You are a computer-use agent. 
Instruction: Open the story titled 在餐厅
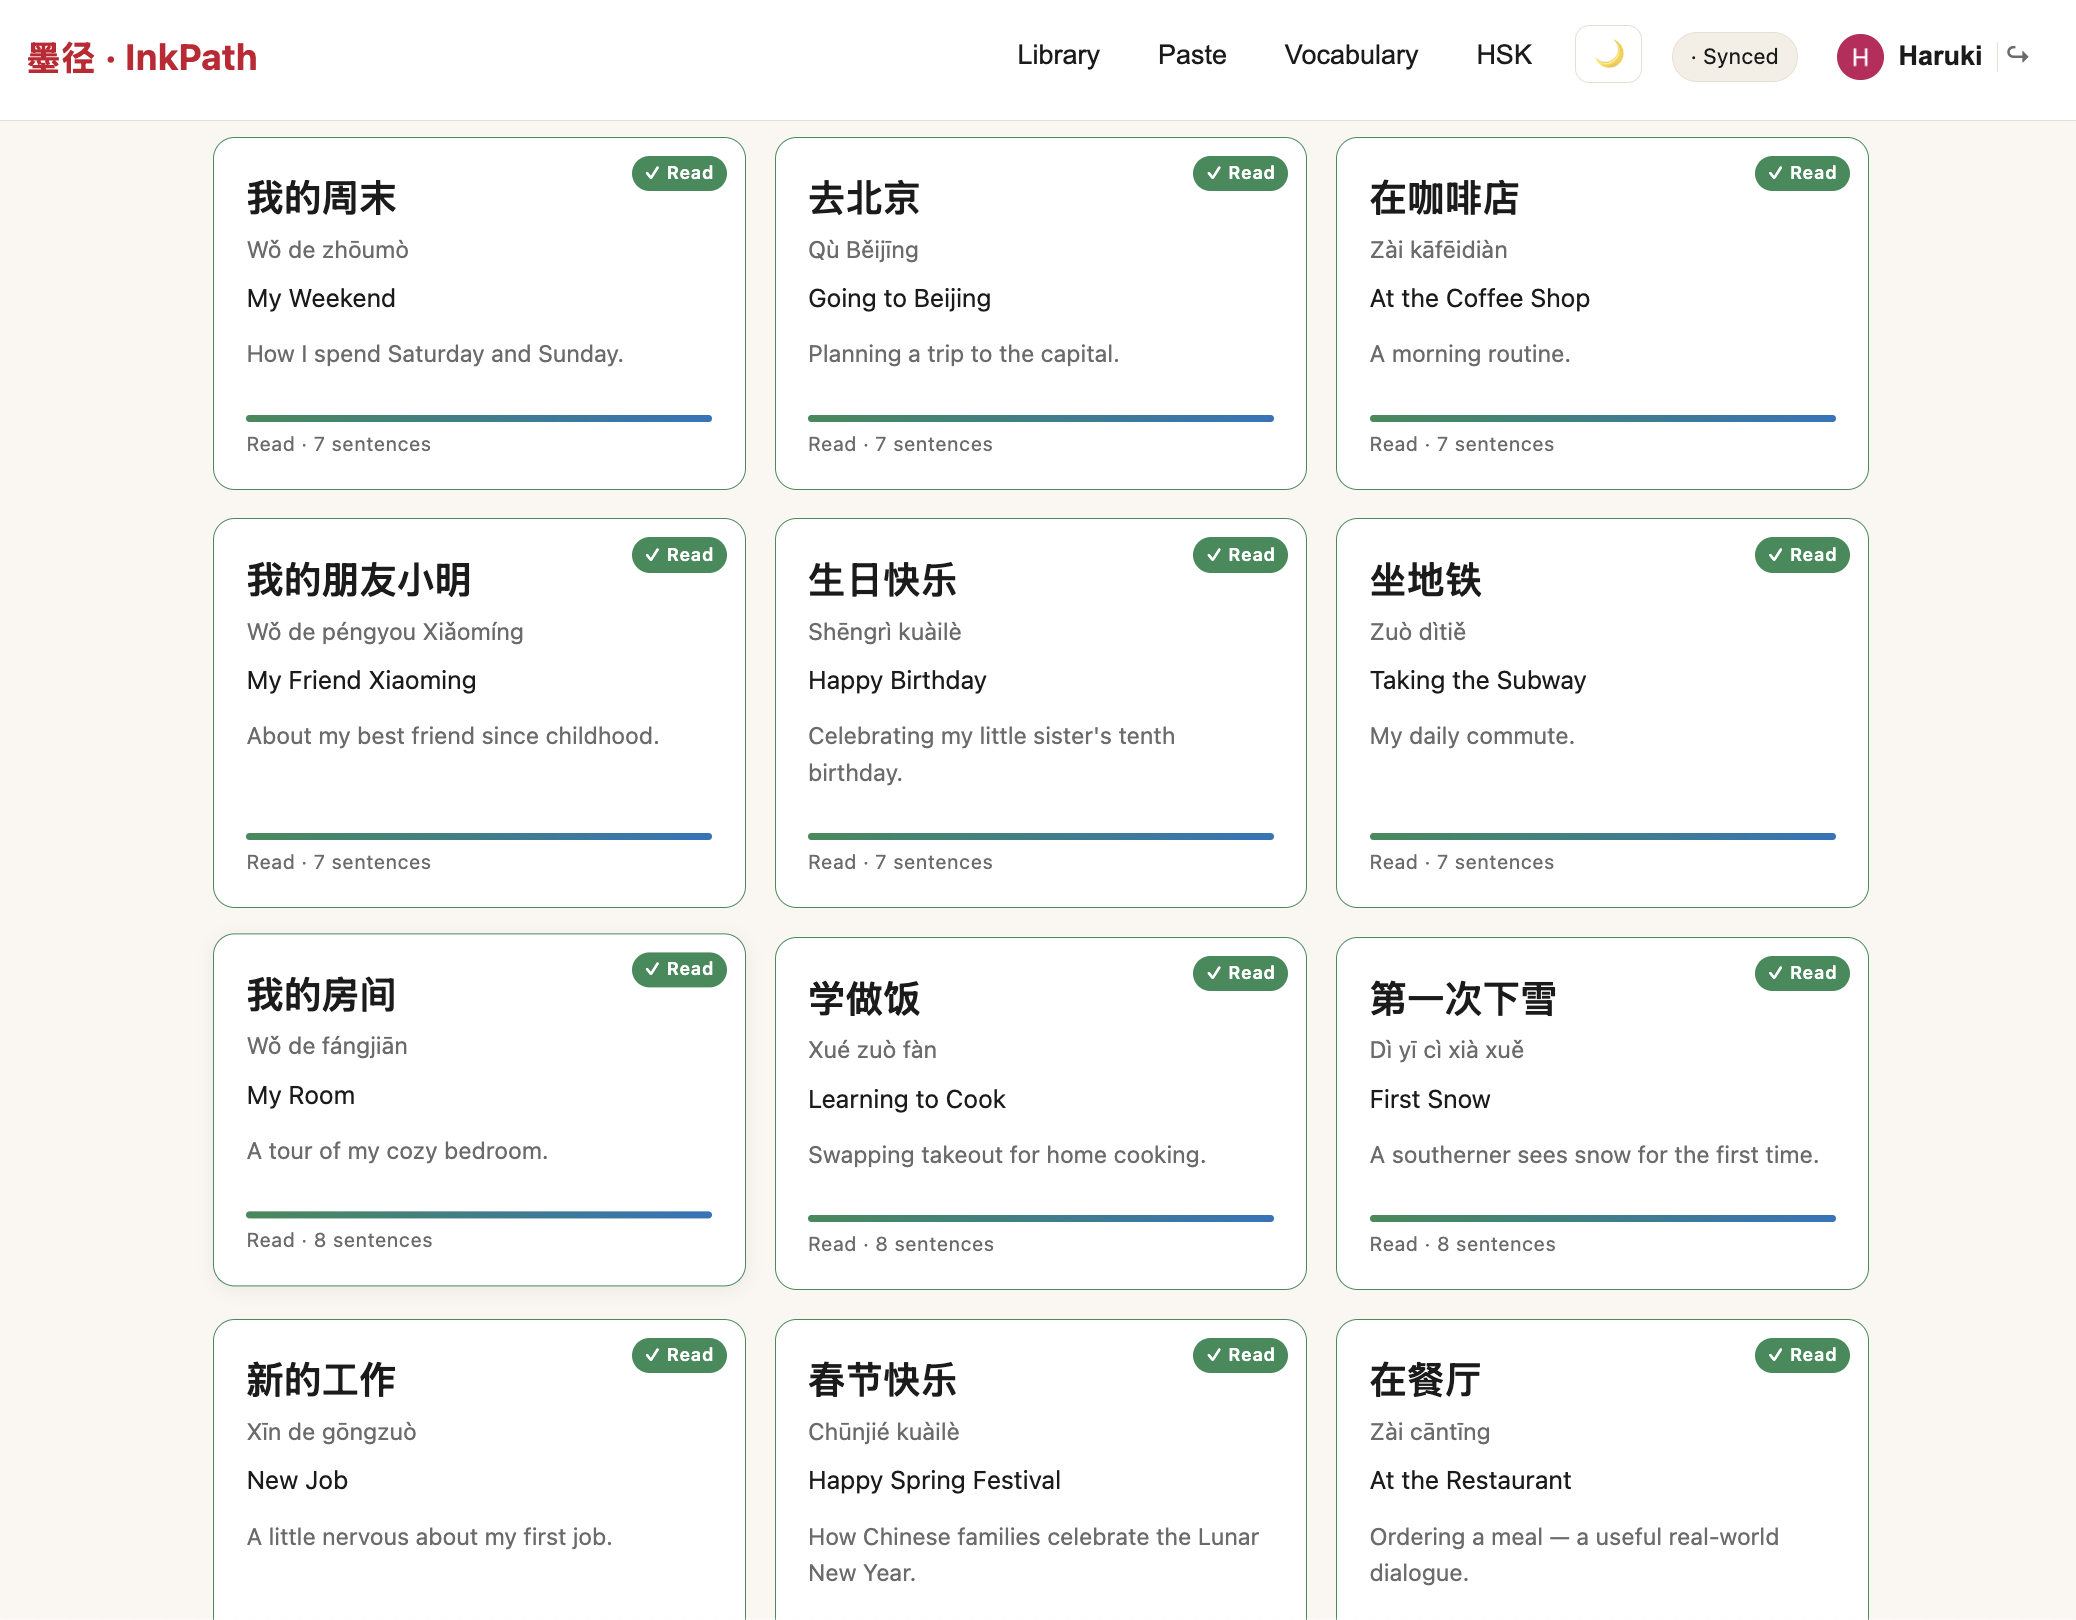pyautogui.click(x=1426, y=1380)
